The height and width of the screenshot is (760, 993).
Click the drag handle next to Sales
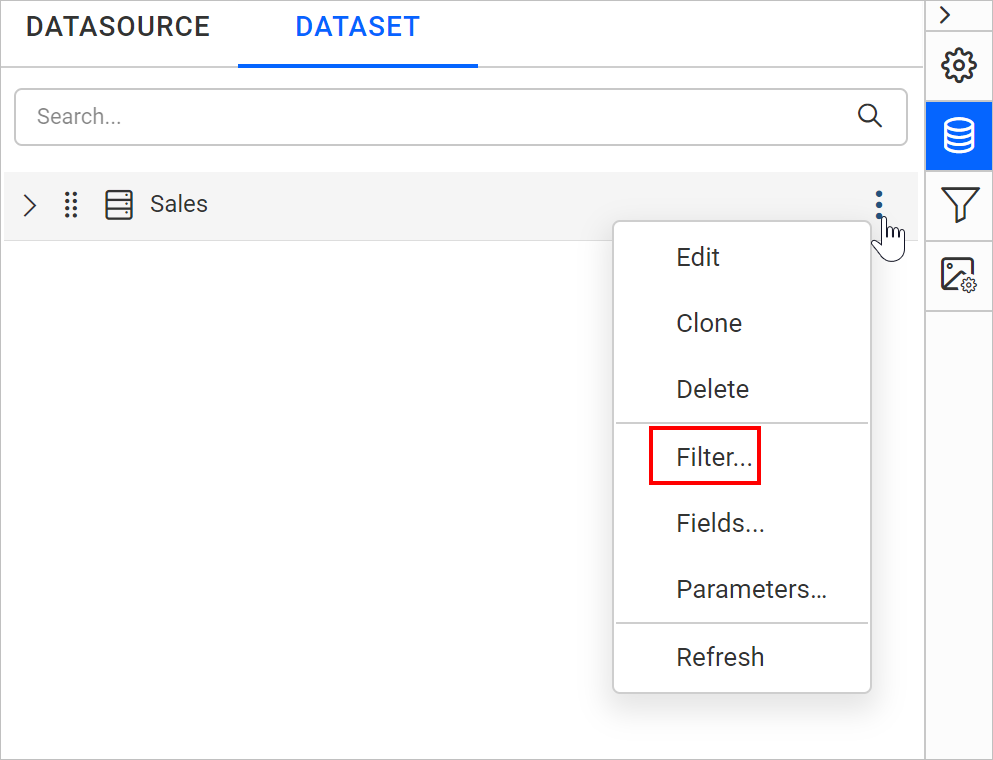click(x=71, y=204)
